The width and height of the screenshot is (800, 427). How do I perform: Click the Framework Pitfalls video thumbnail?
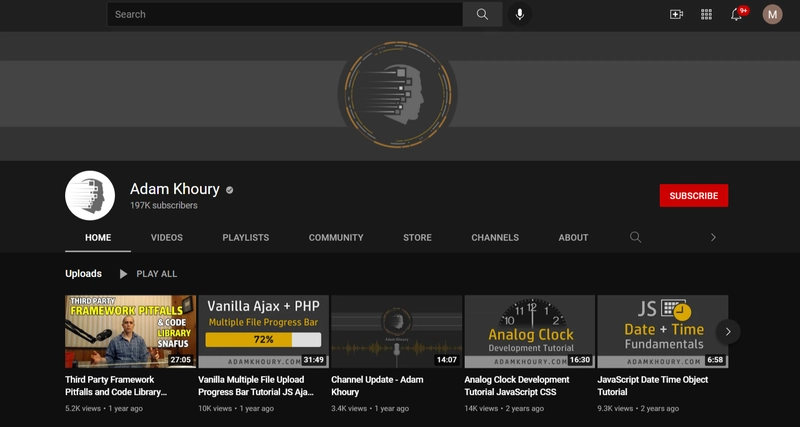(x=131, y=332)
